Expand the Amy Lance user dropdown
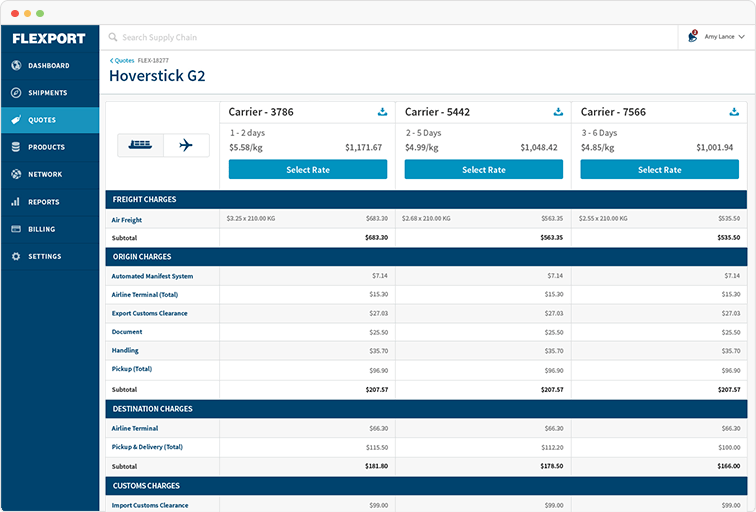This screenshot has height=512, width=756. pyautogui.click(x=725, y=37)
